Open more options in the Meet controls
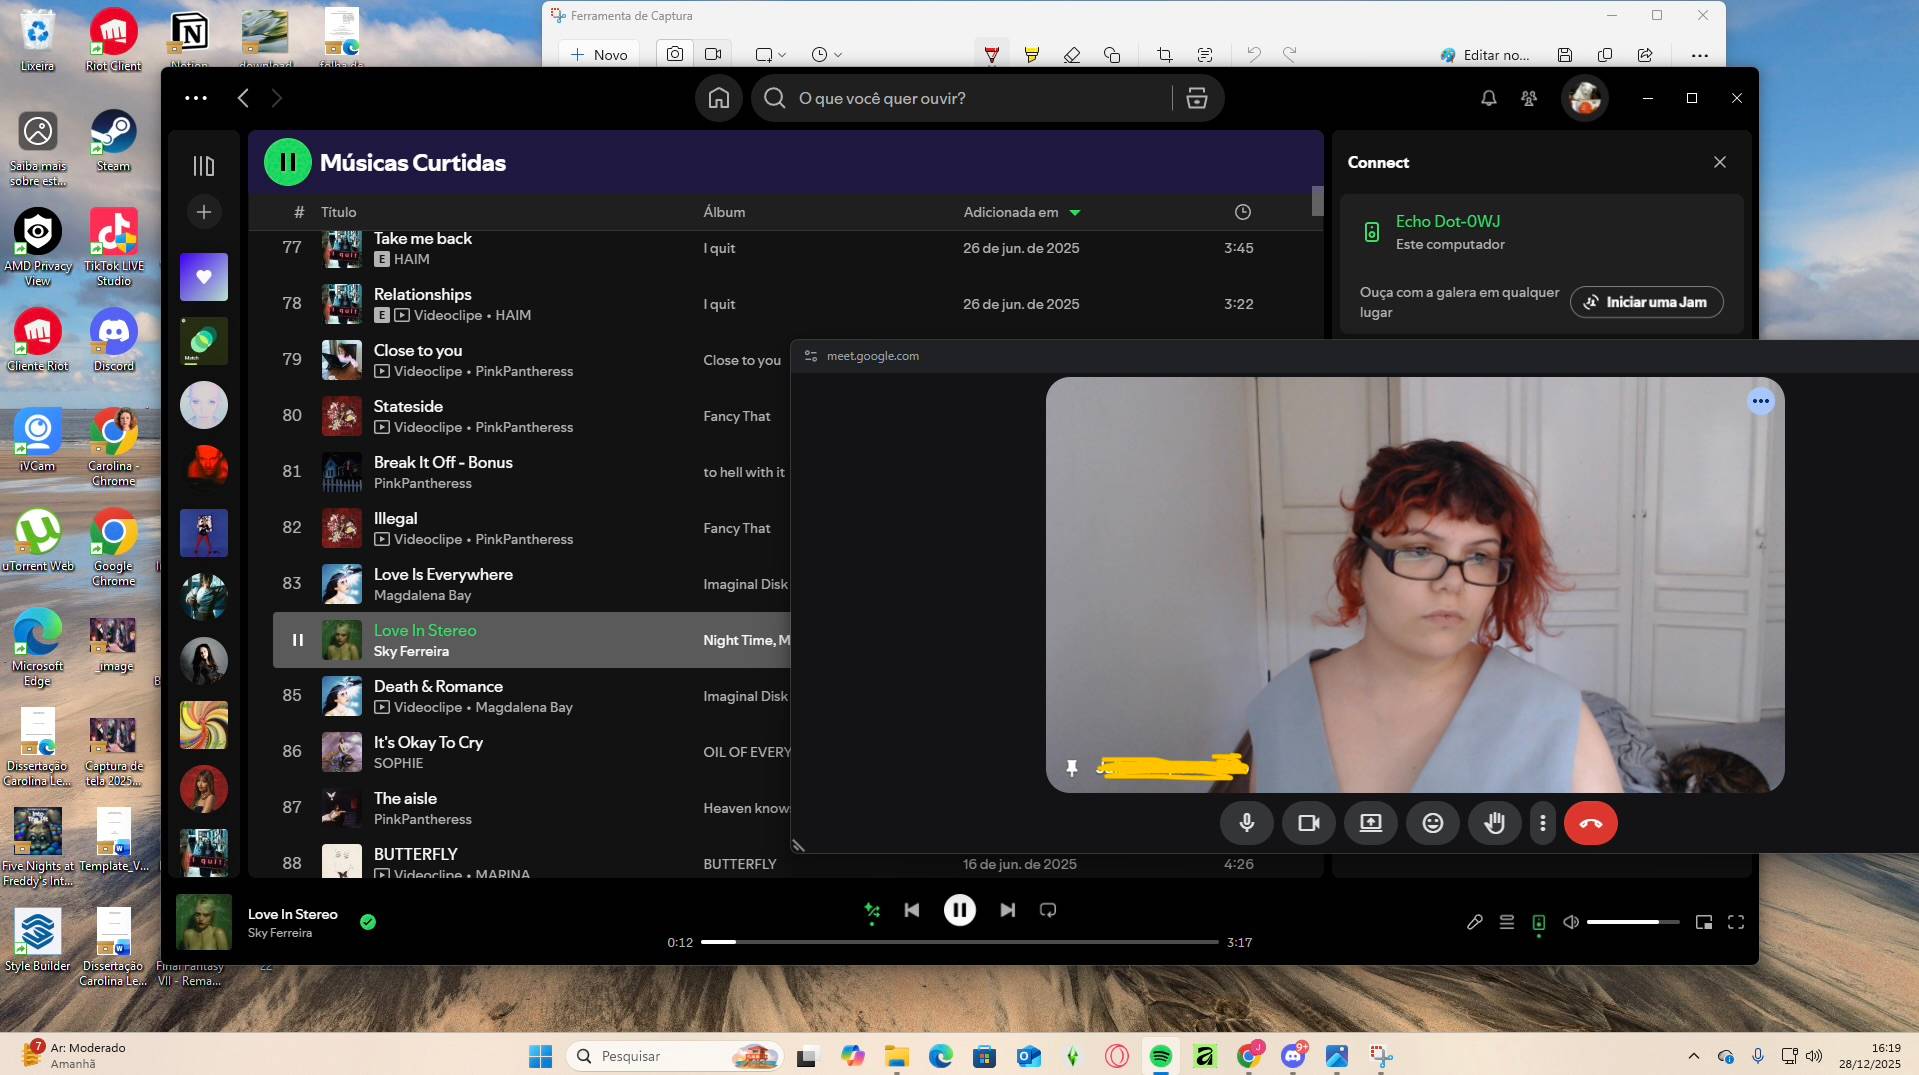Image resolution: width=1919 pixels, height=1075 pixels. pos(1543,823)
